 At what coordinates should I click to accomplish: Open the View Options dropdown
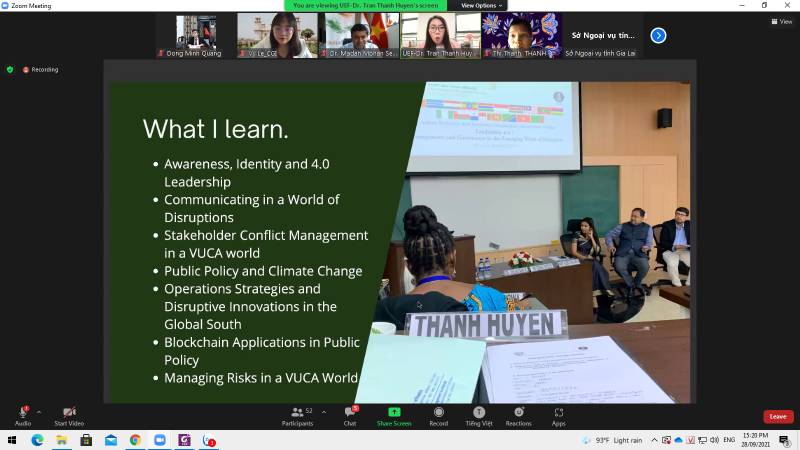[x=481, y=5]
